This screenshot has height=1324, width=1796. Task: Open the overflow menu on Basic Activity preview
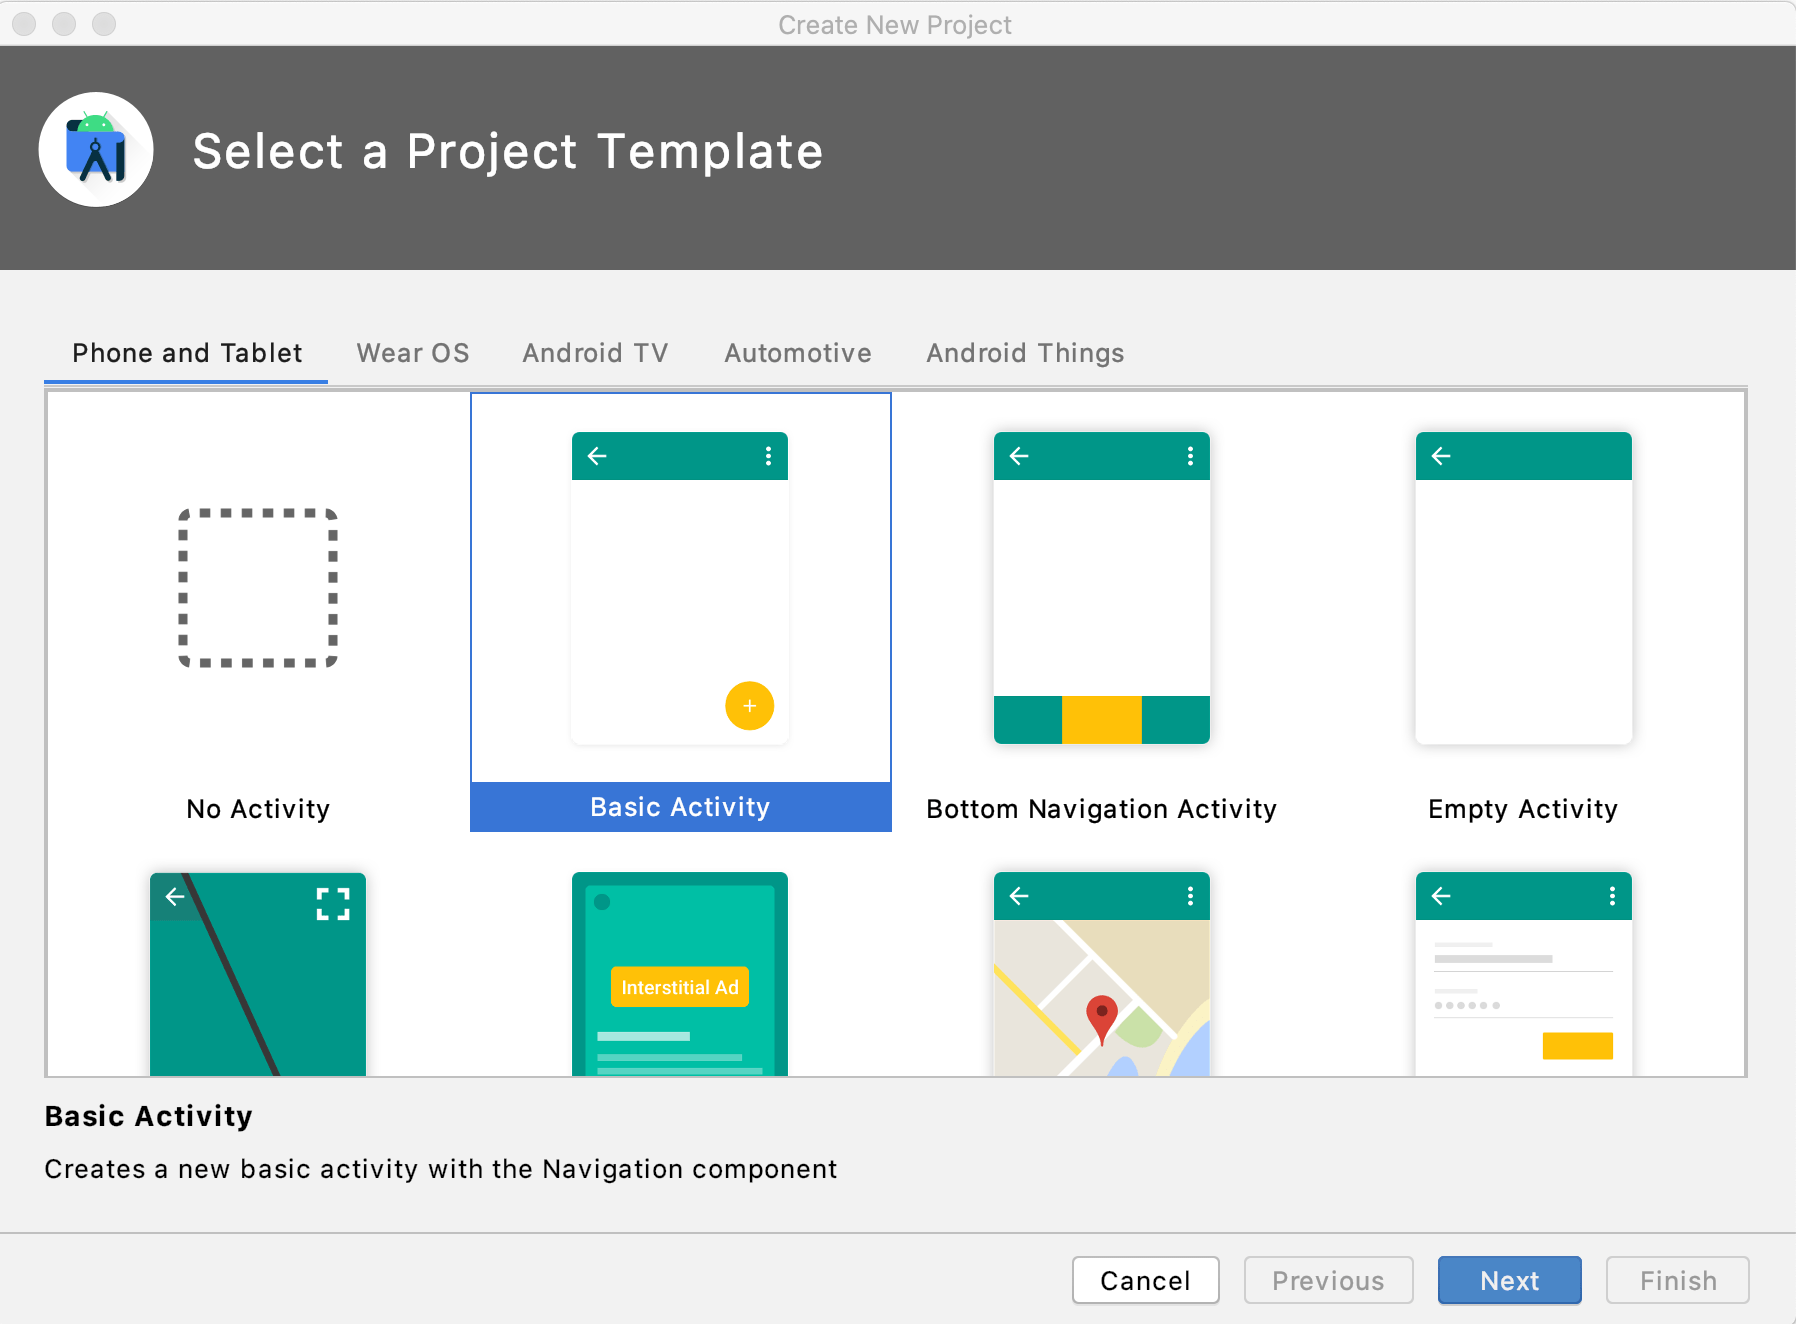click(767, 456)
